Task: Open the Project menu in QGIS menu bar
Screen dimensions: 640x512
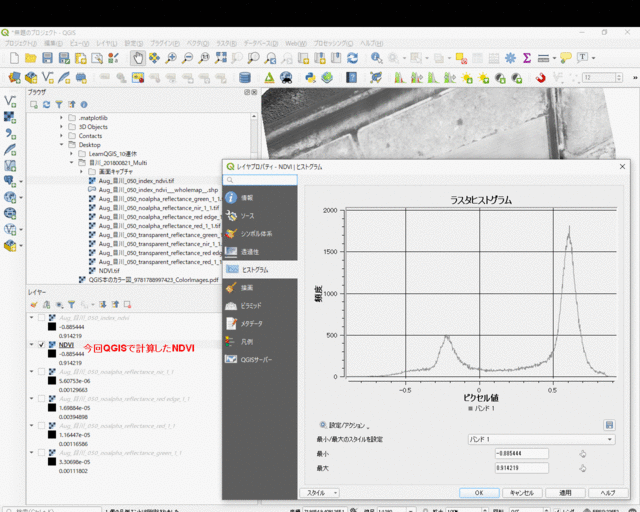Action: (21, 43)
